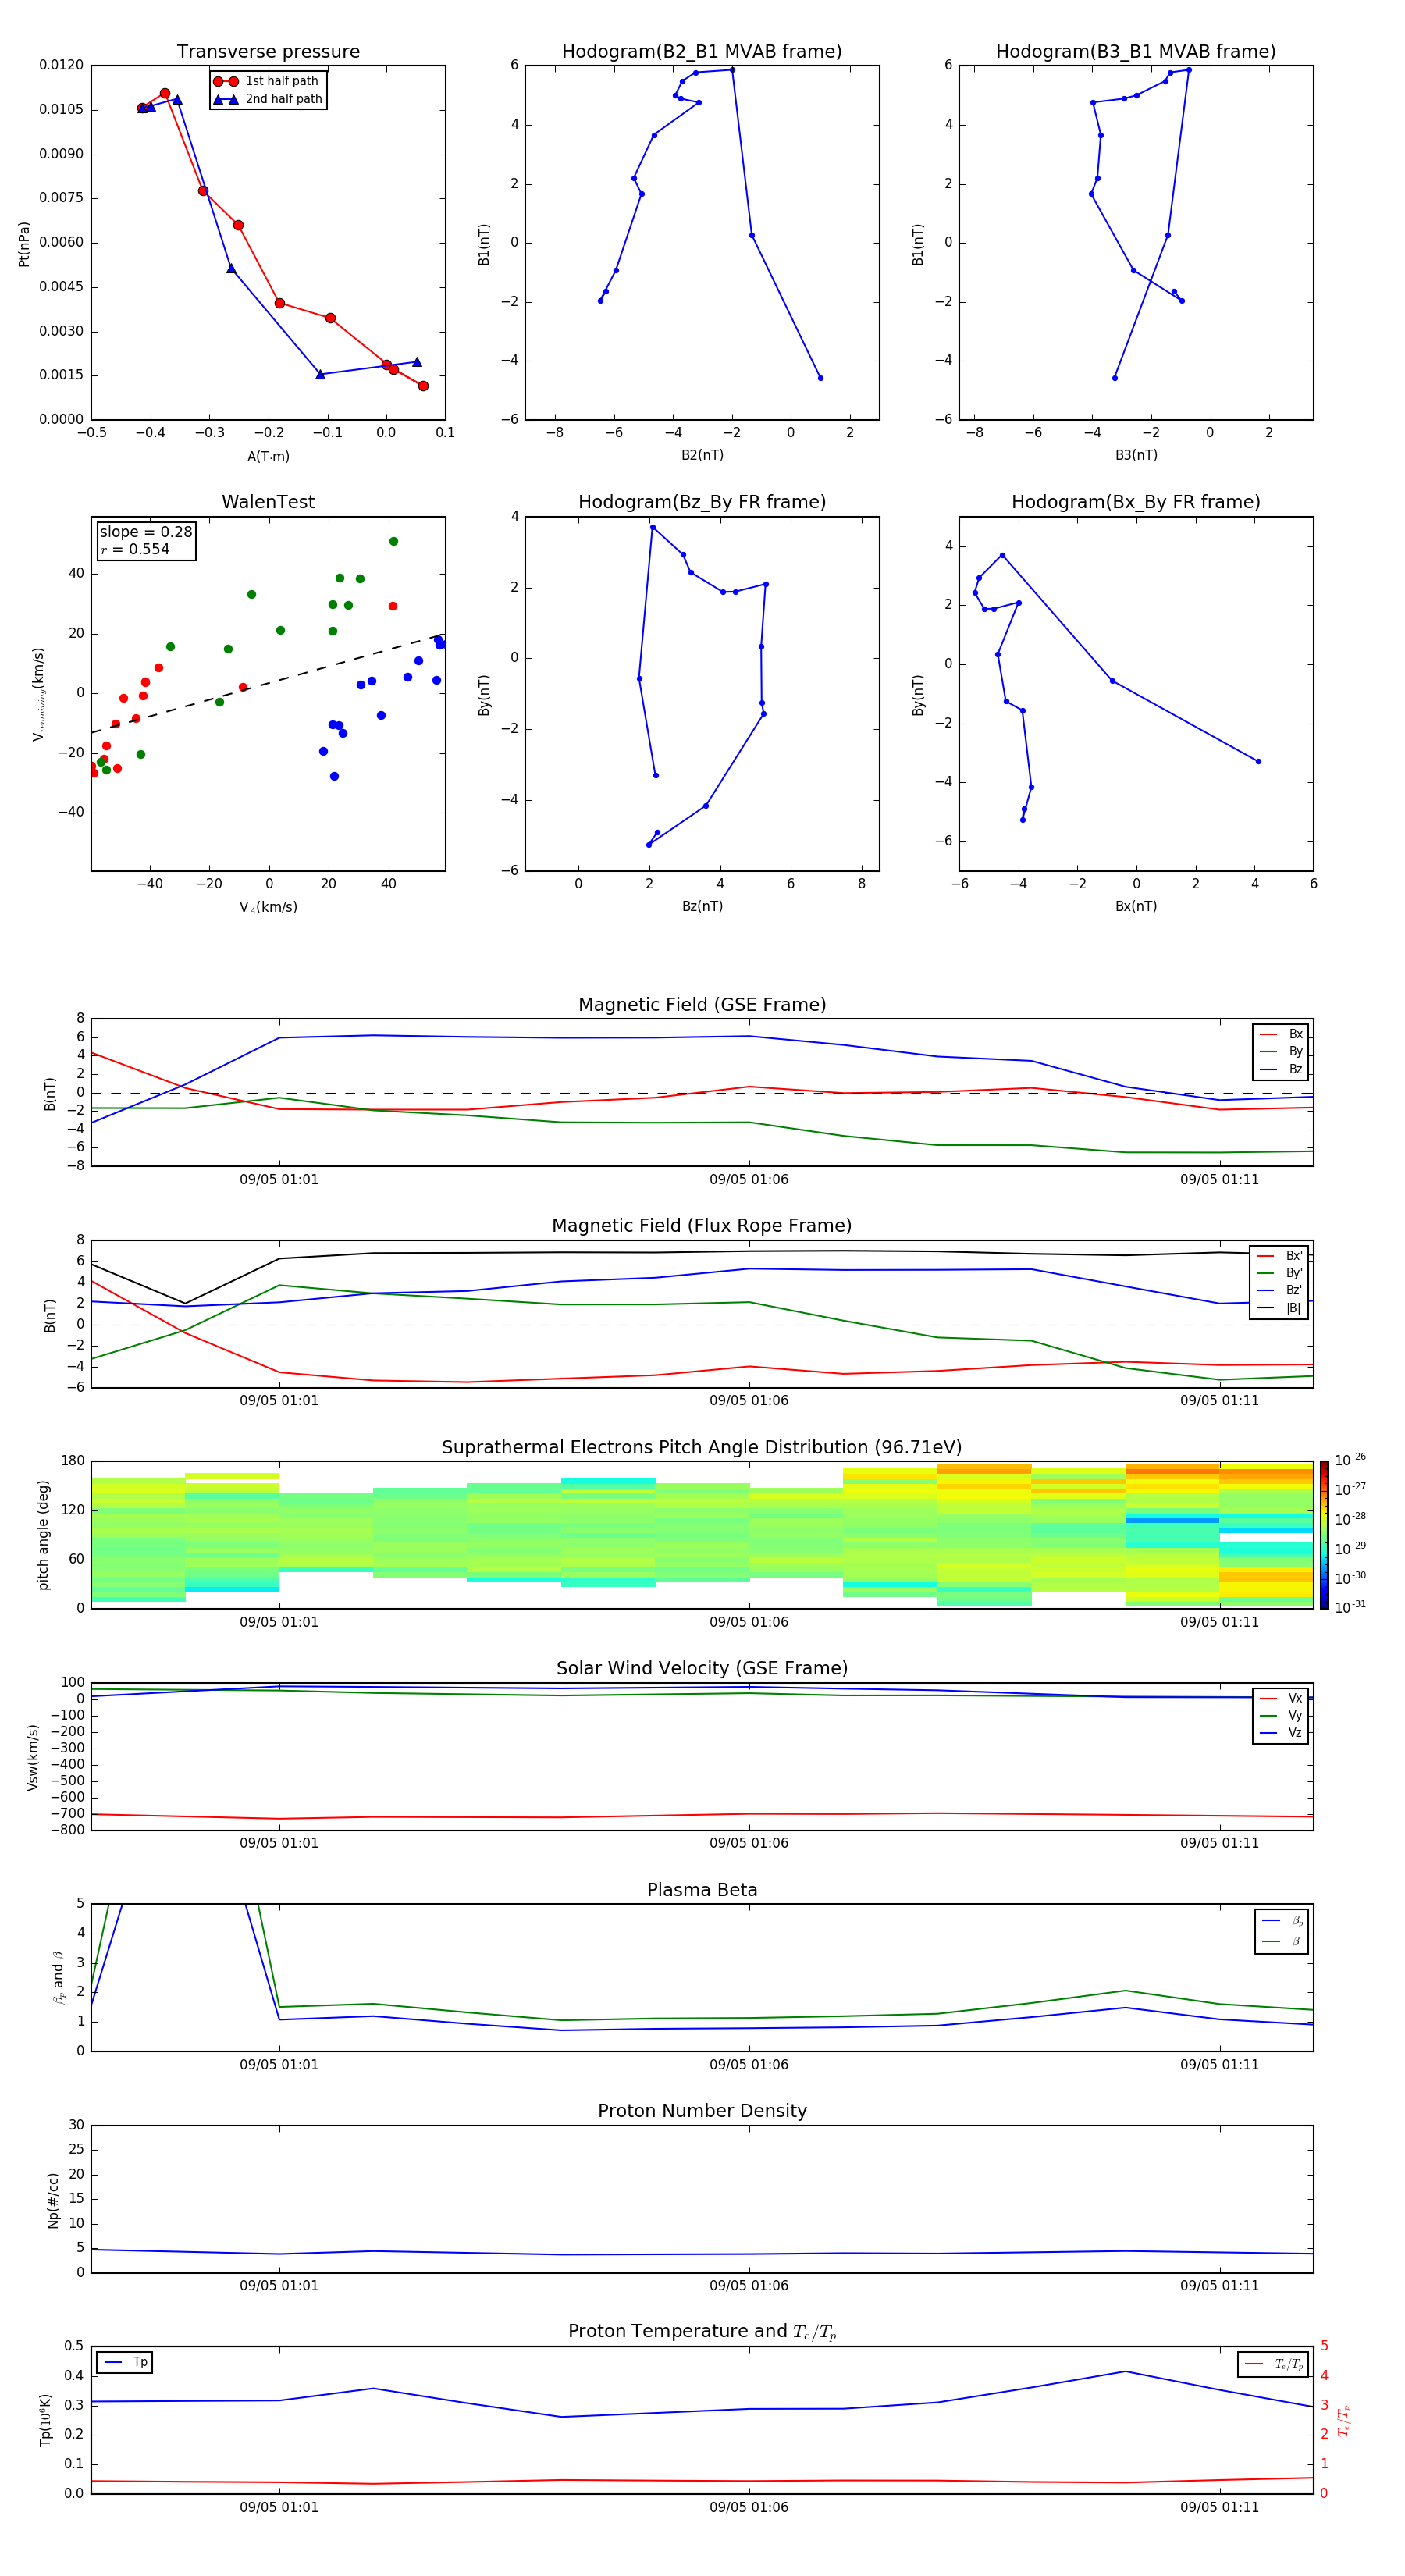Select "By'" in the flux rope legend

coord(1280,1273)
